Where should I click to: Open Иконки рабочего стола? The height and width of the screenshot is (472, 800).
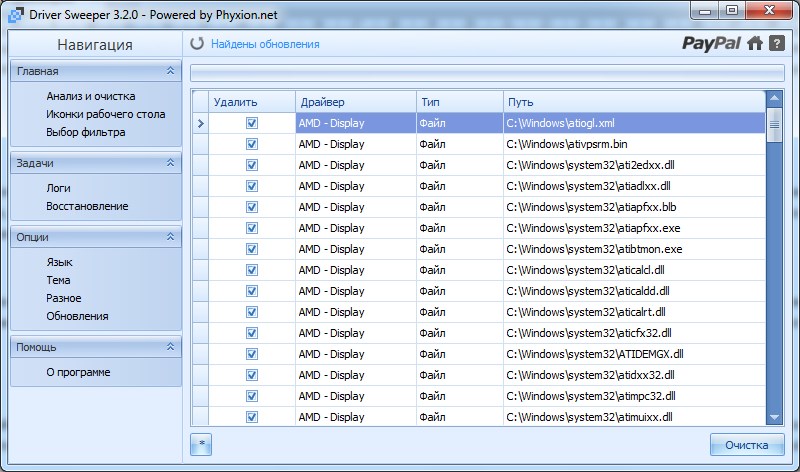click(106, 114)
